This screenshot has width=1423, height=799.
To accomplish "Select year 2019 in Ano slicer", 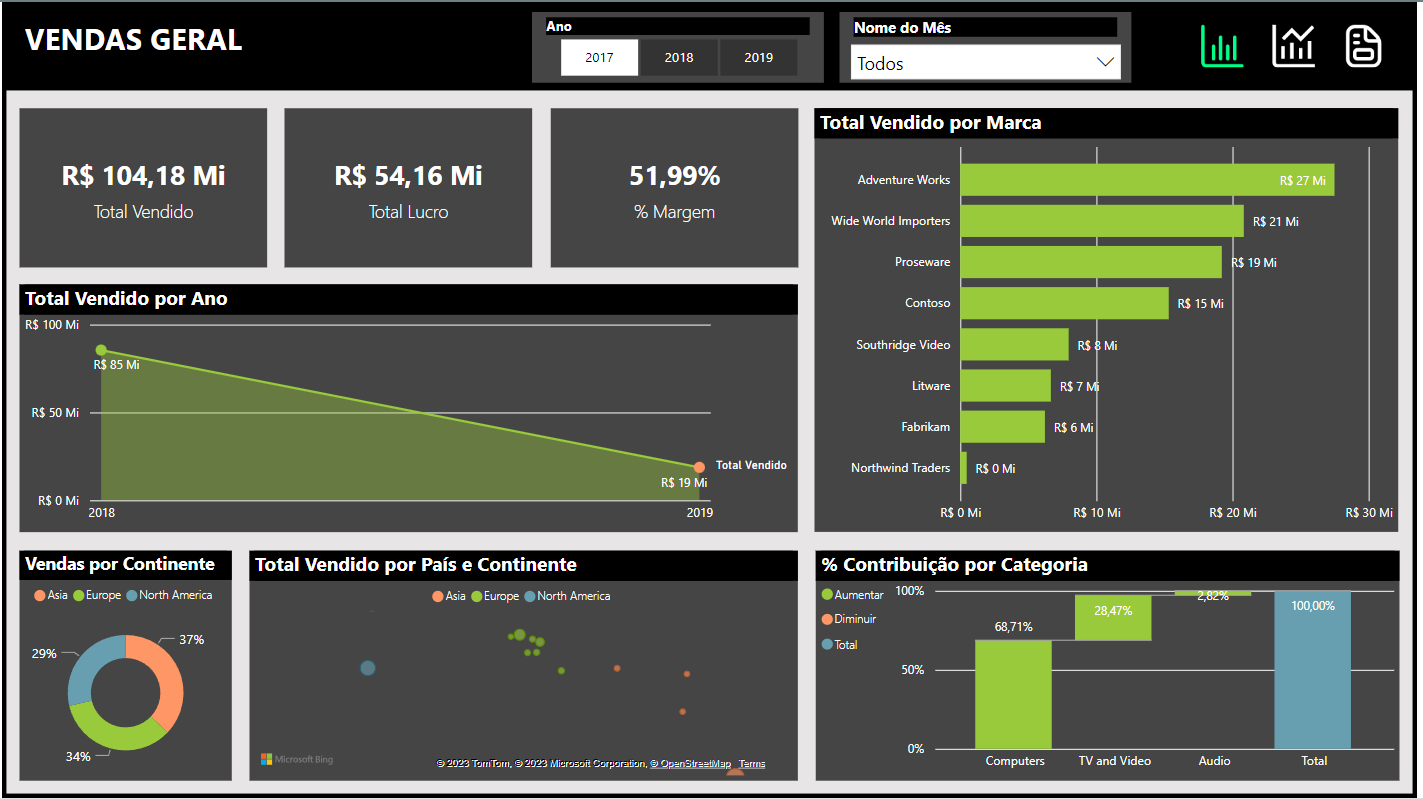I will click(759, 58).
